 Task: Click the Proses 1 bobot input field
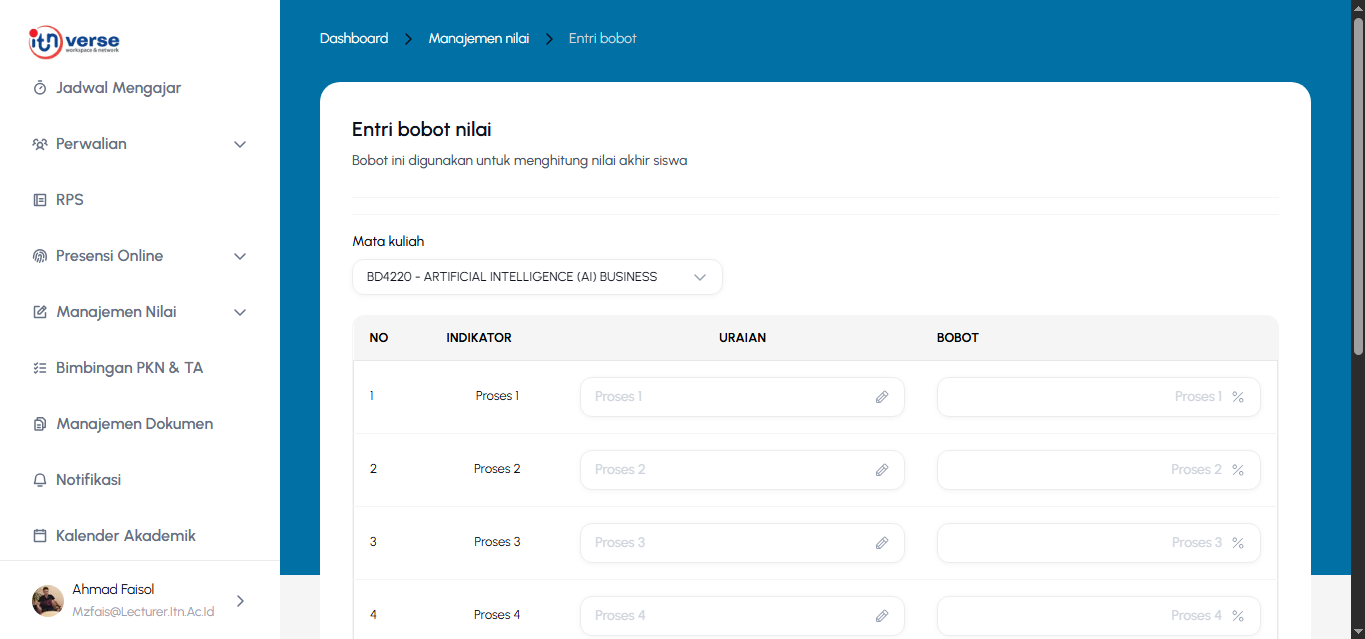click(1099, 397)
